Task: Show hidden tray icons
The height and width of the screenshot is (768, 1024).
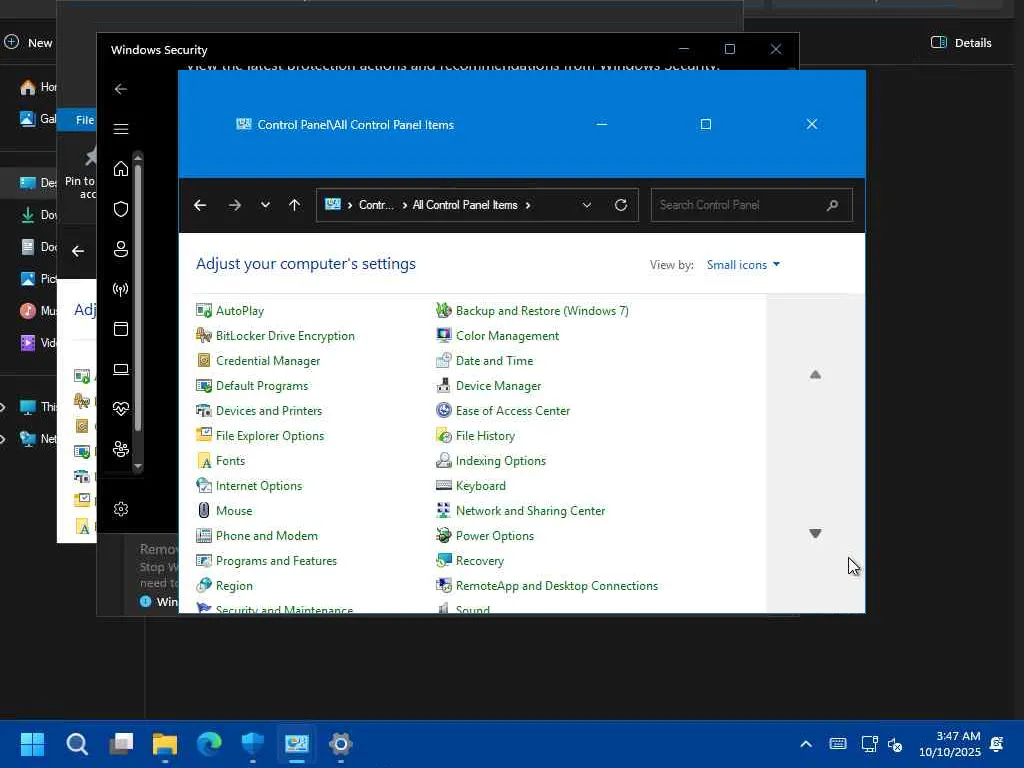Action: pos(806,744)
